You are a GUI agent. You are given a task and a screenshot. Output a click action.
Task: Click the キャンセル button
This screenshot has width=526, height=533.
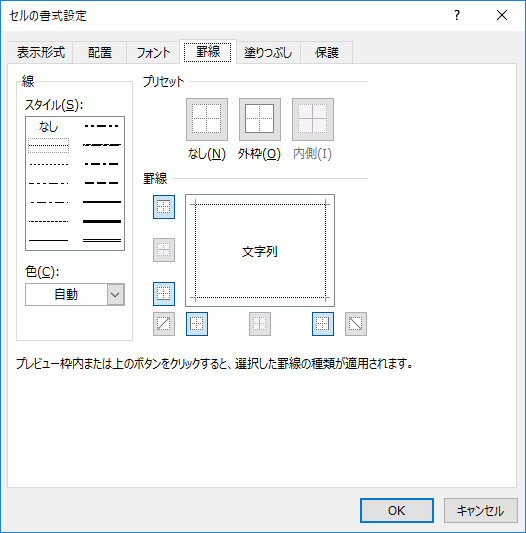481,510
